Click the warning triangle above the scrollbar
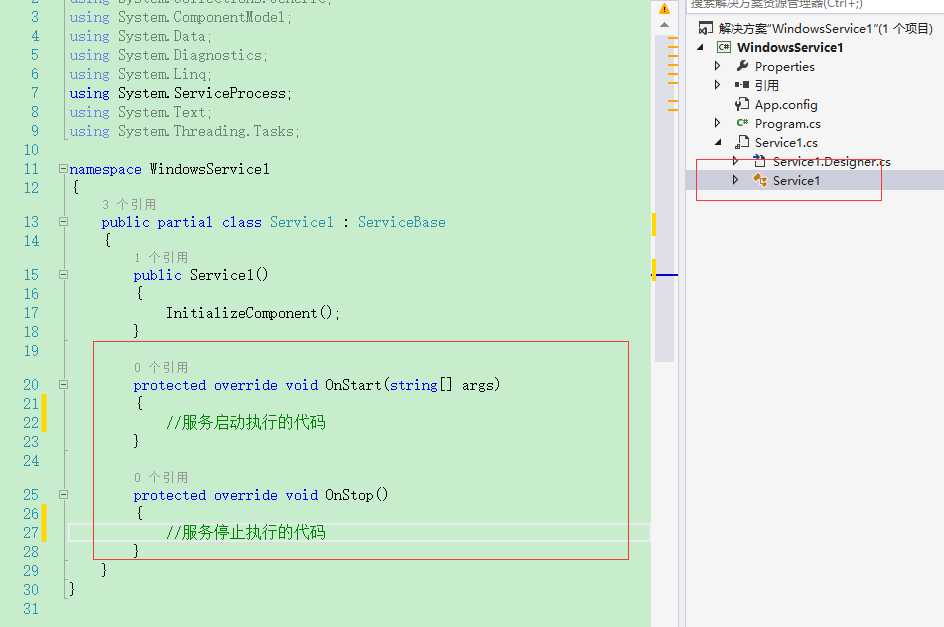944x627 pixels. [x=664, y=8]
